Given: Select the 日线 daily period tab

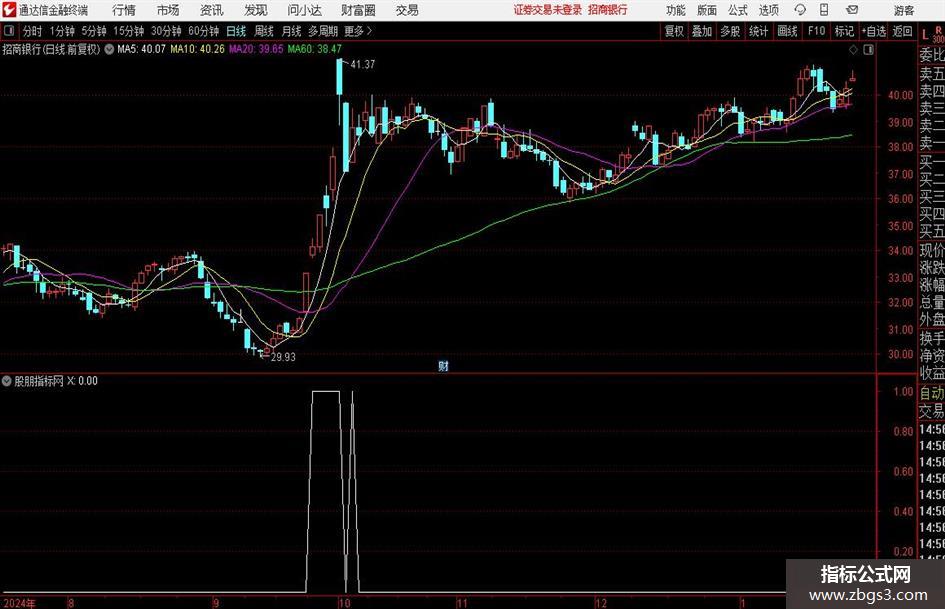Looking at the screenshot, I should coord(236,31).
